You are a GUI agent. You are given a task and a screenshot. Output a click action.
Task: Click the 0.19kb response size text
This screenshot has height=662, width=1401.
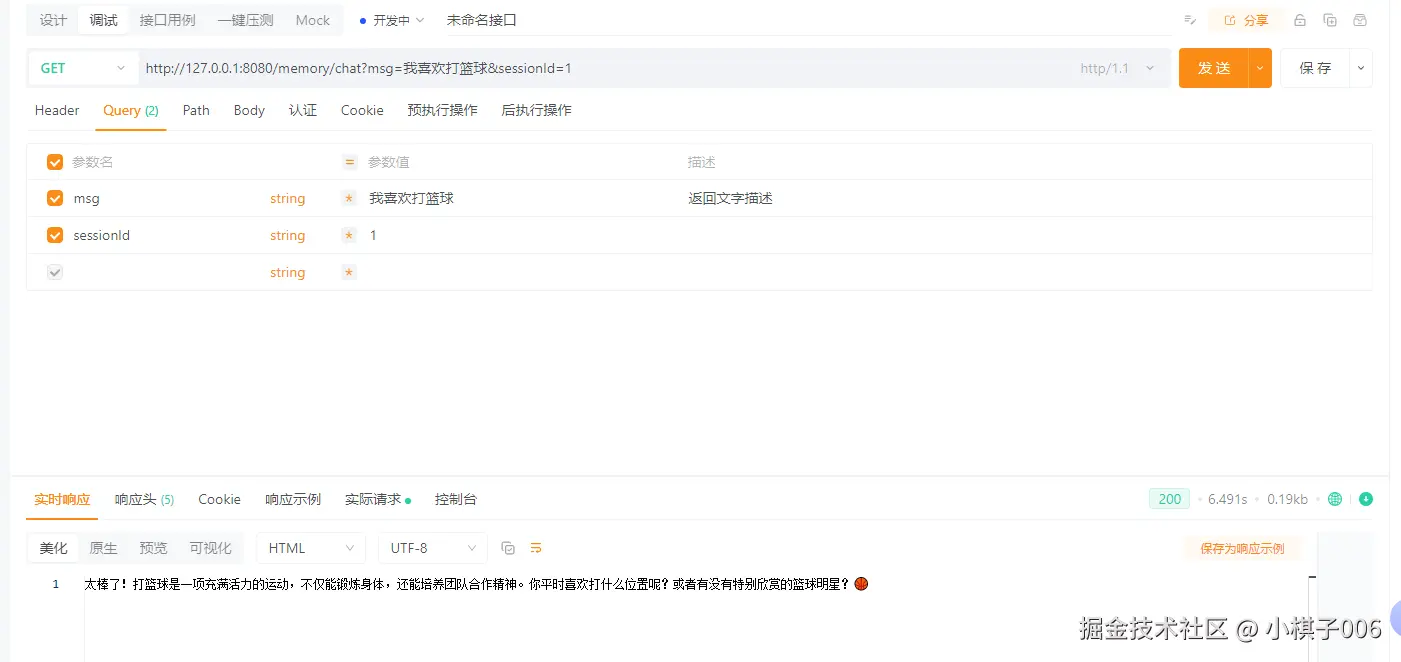click(x=1287, y=499)
